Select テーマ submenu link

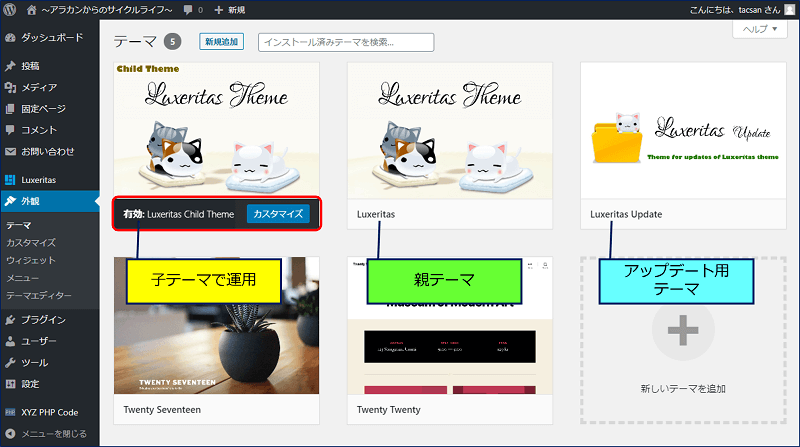point(19,225)
